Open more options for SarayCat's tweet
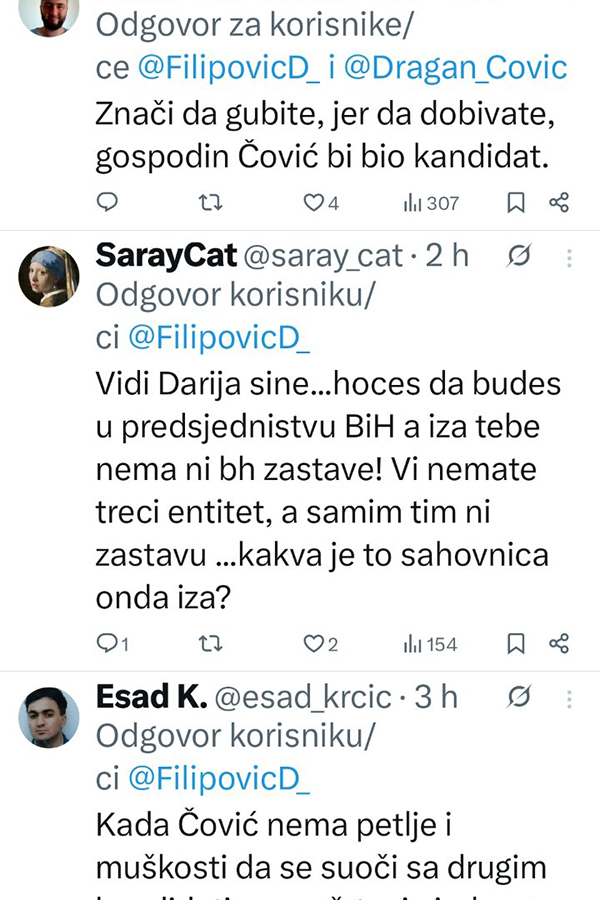600x900 pixels. [x=569, y=258]
